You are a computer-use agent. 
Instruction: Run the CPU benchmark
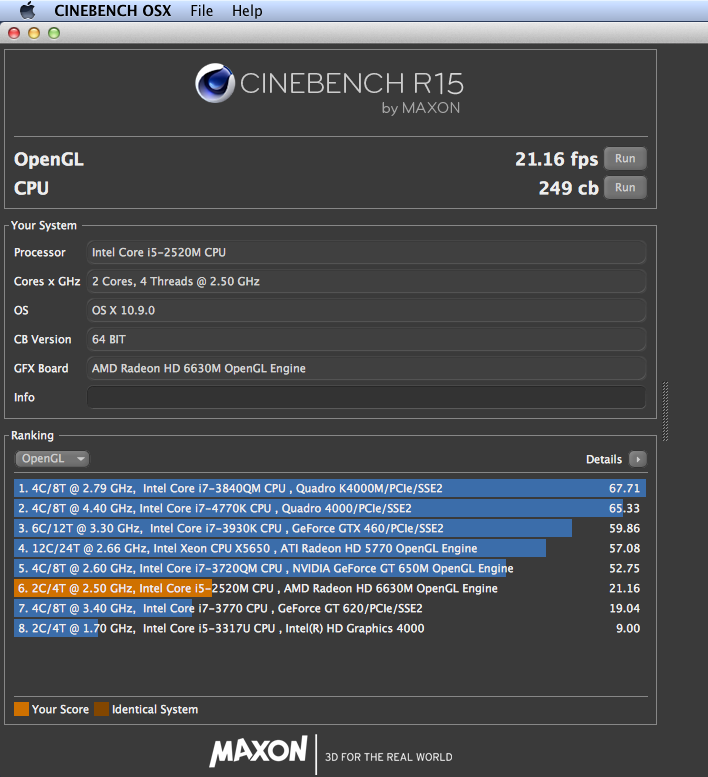[x=625, y=187]
